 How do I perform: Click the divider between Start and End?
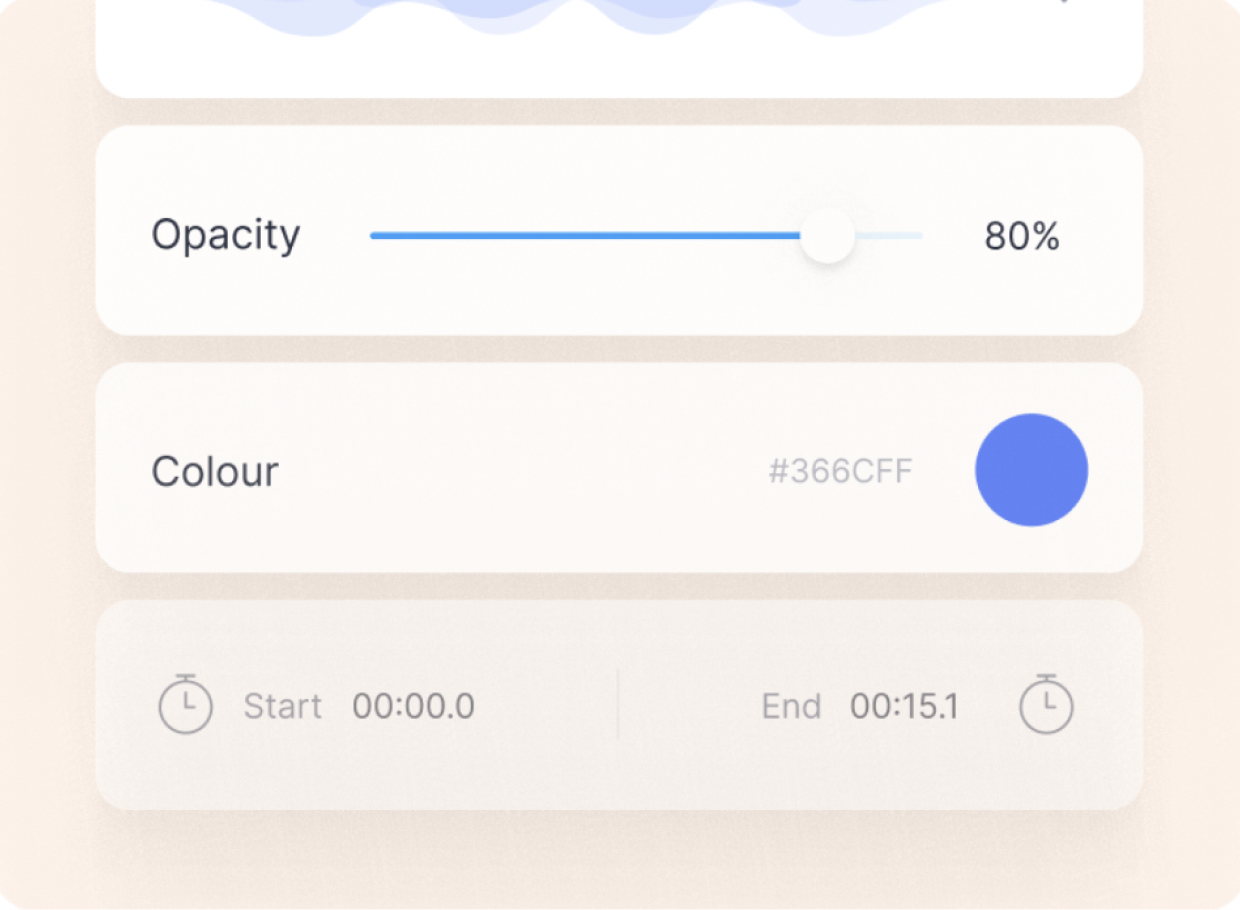[618, 704]
